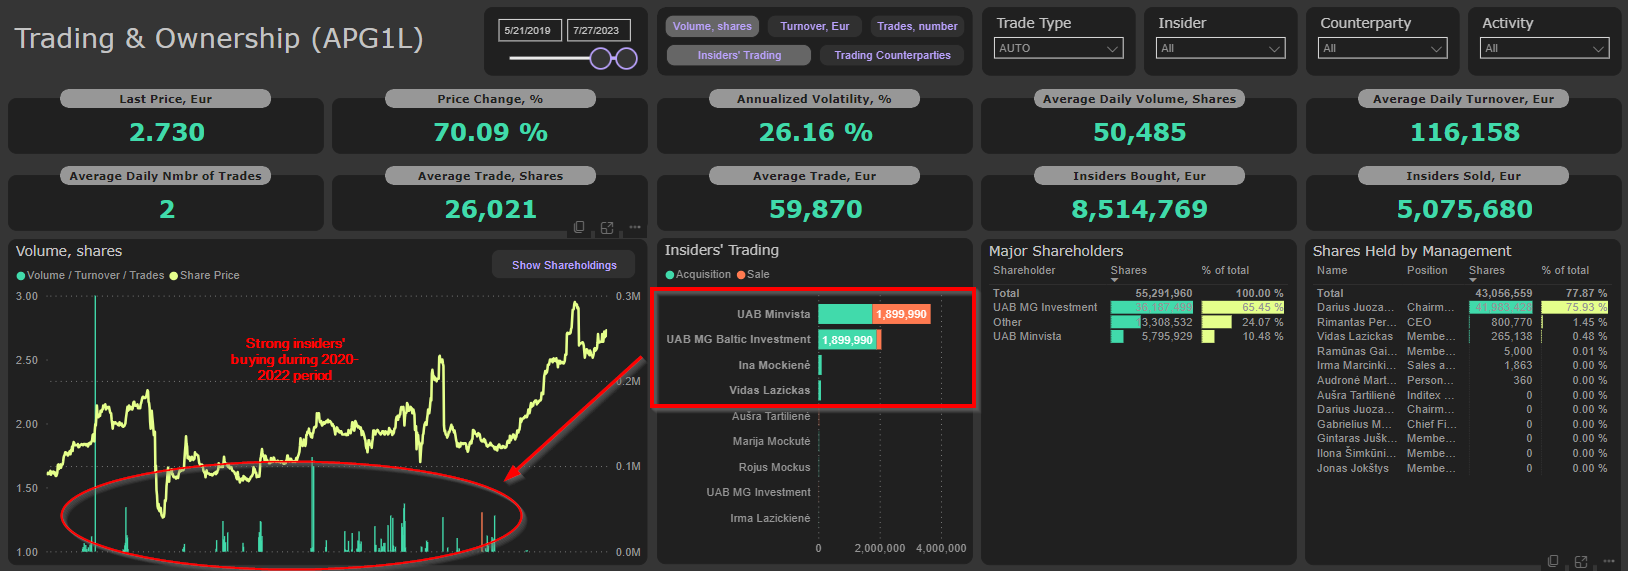
Task: Click Show Shareholdings button
Action: click(564, 265)
